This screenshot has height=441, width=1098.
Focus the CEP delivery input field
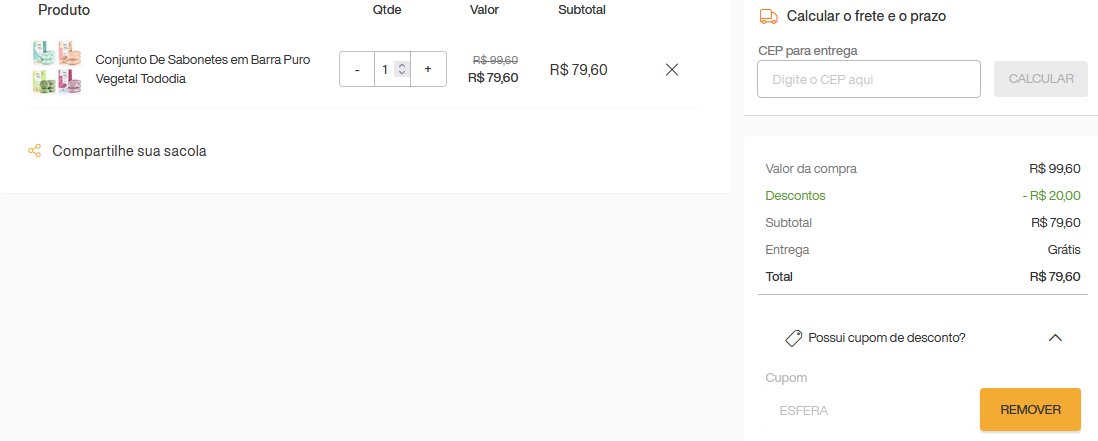point(868,79)
